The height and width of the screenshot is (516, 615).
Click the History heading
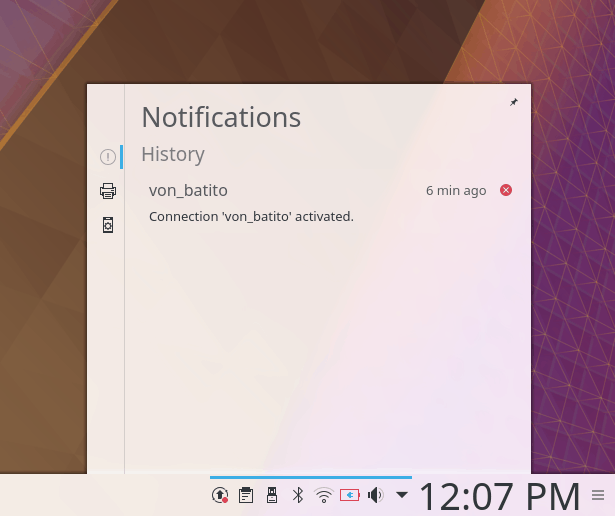(173, 154)
